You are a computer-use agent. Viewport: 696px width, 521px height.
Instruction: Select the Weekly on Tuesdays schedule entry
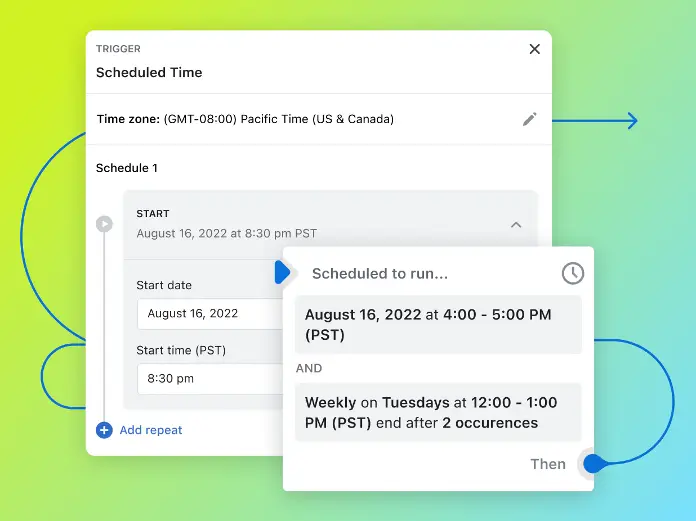[x=438, y=412]
